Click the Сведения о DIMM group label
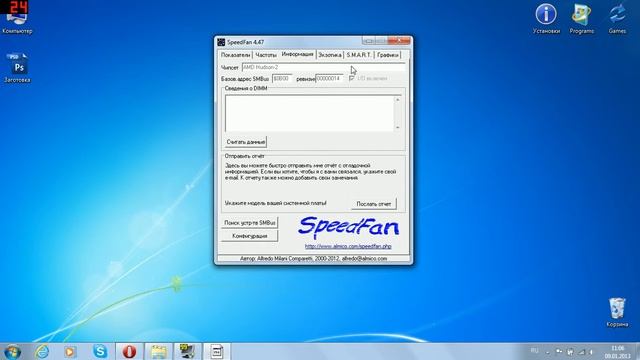The width and height of the screenshot is (640, 360). click(x=246, y=88)
